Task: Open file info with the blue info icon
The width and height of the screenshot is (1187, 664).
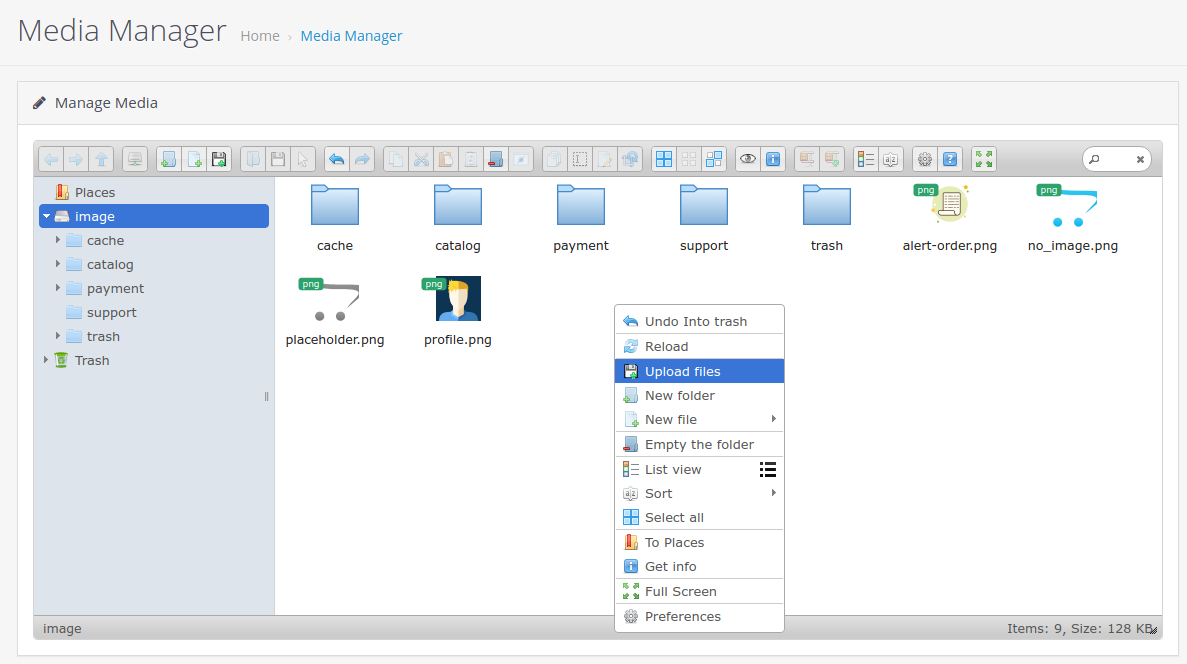Action: [x=772, y=158]
